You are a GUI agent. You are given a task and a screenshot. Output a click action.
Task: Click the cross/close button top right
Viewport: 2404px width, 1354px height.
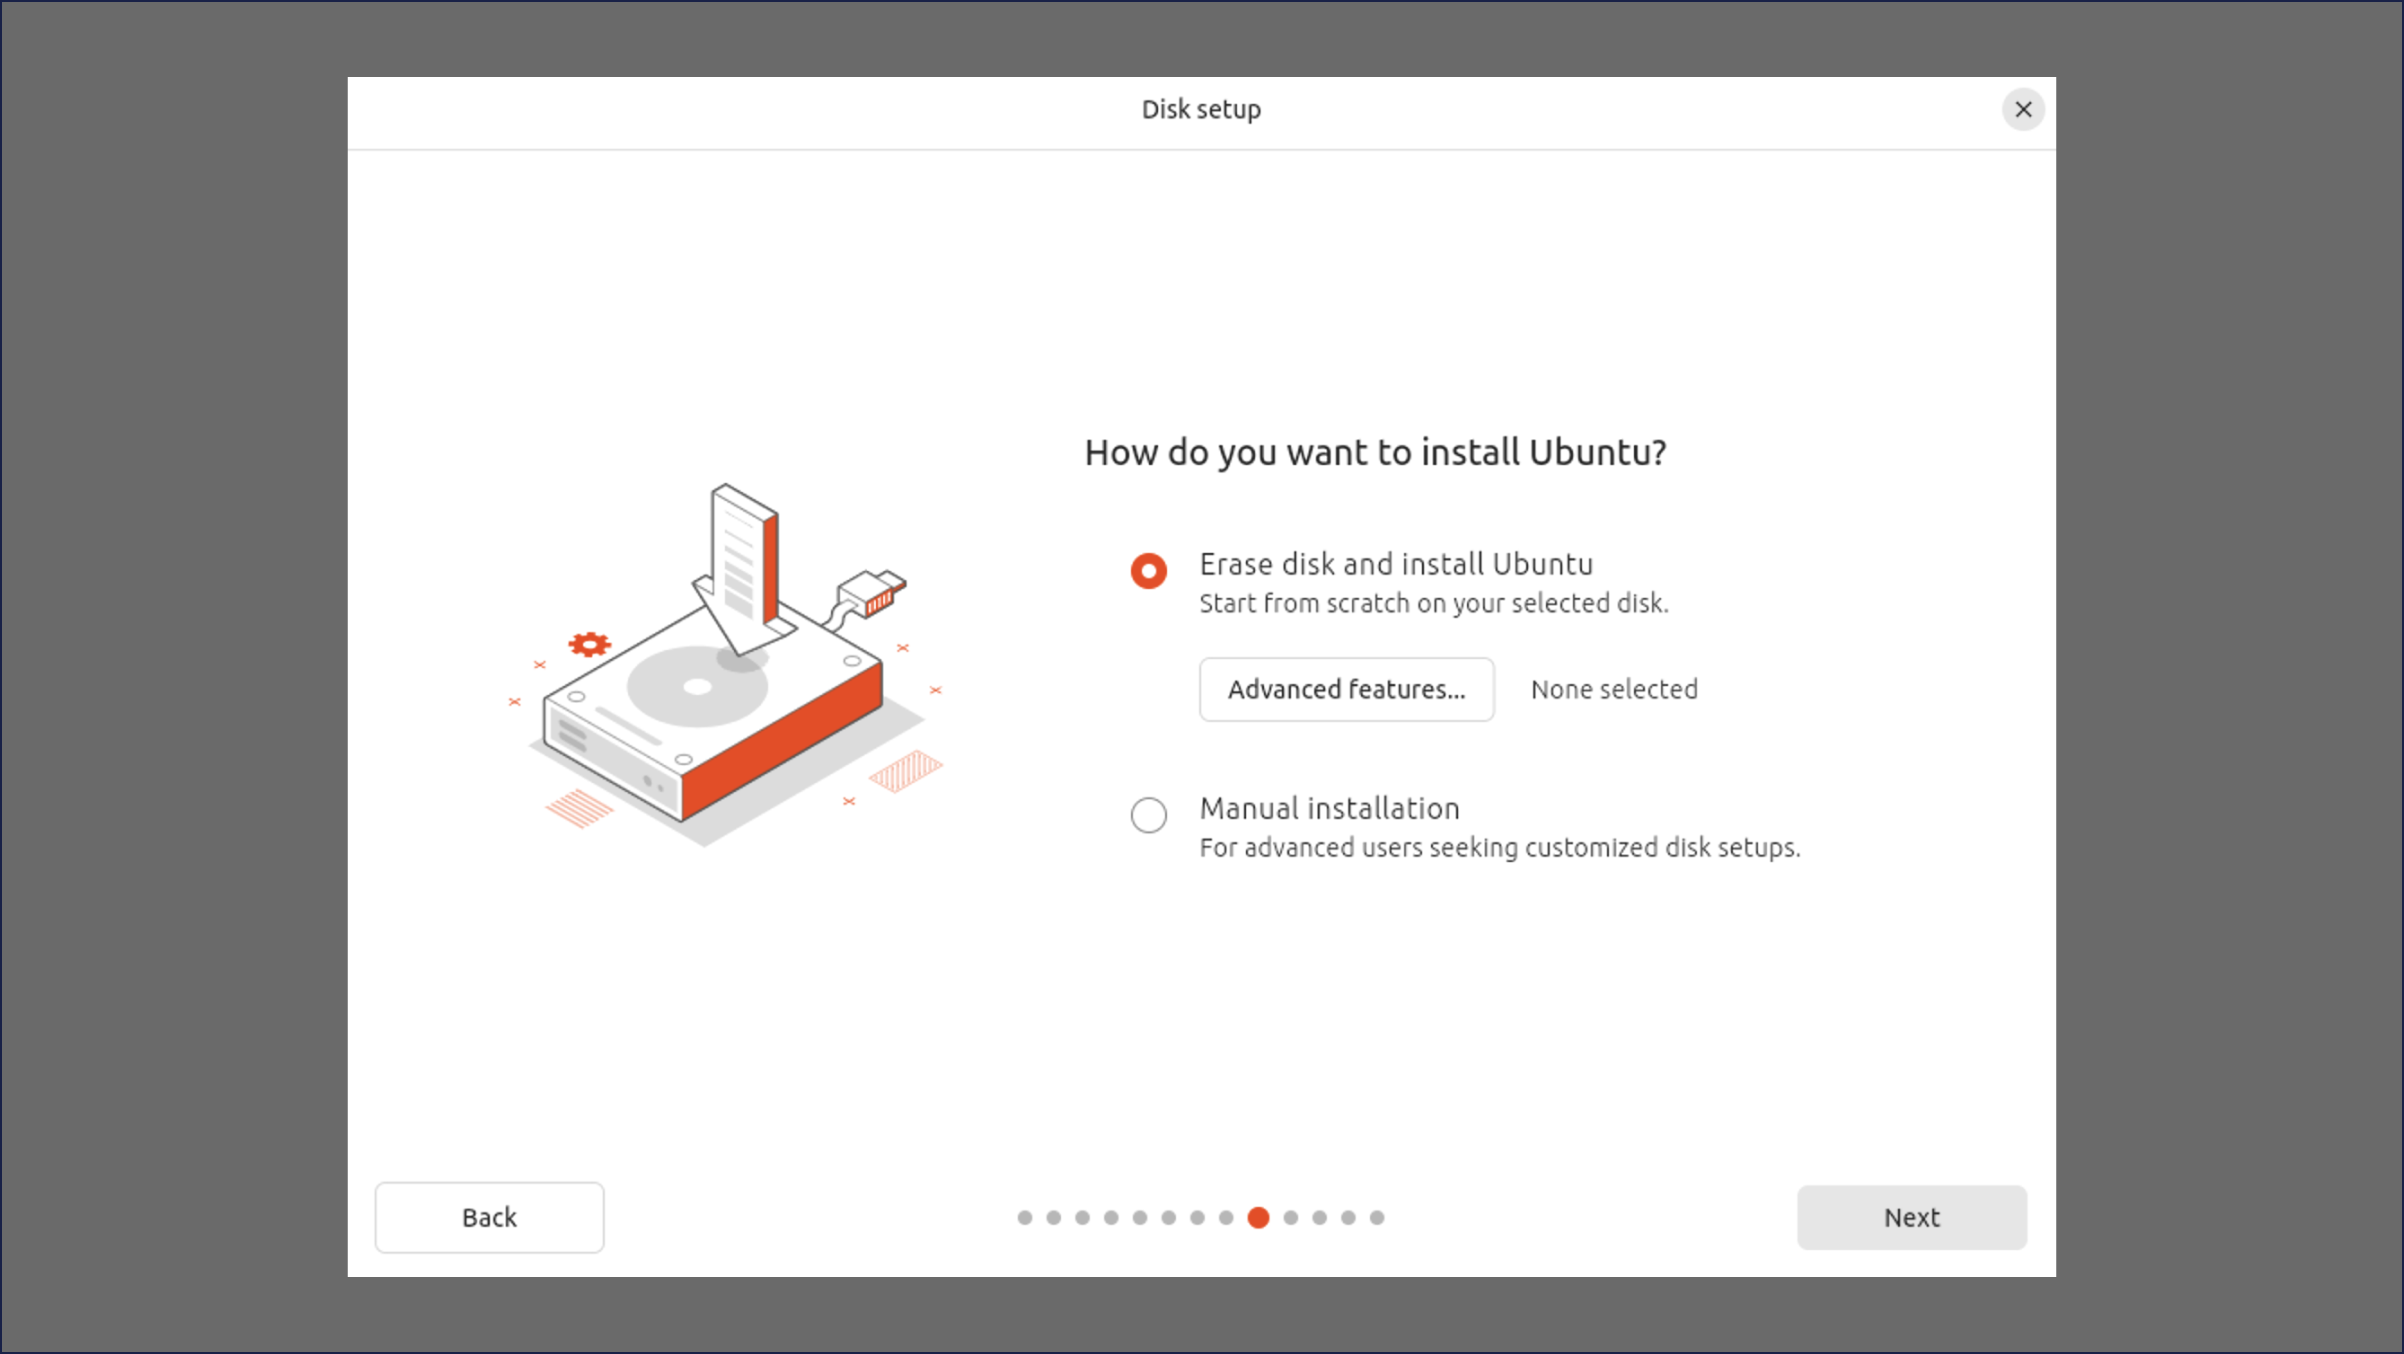click(2023, 109)
